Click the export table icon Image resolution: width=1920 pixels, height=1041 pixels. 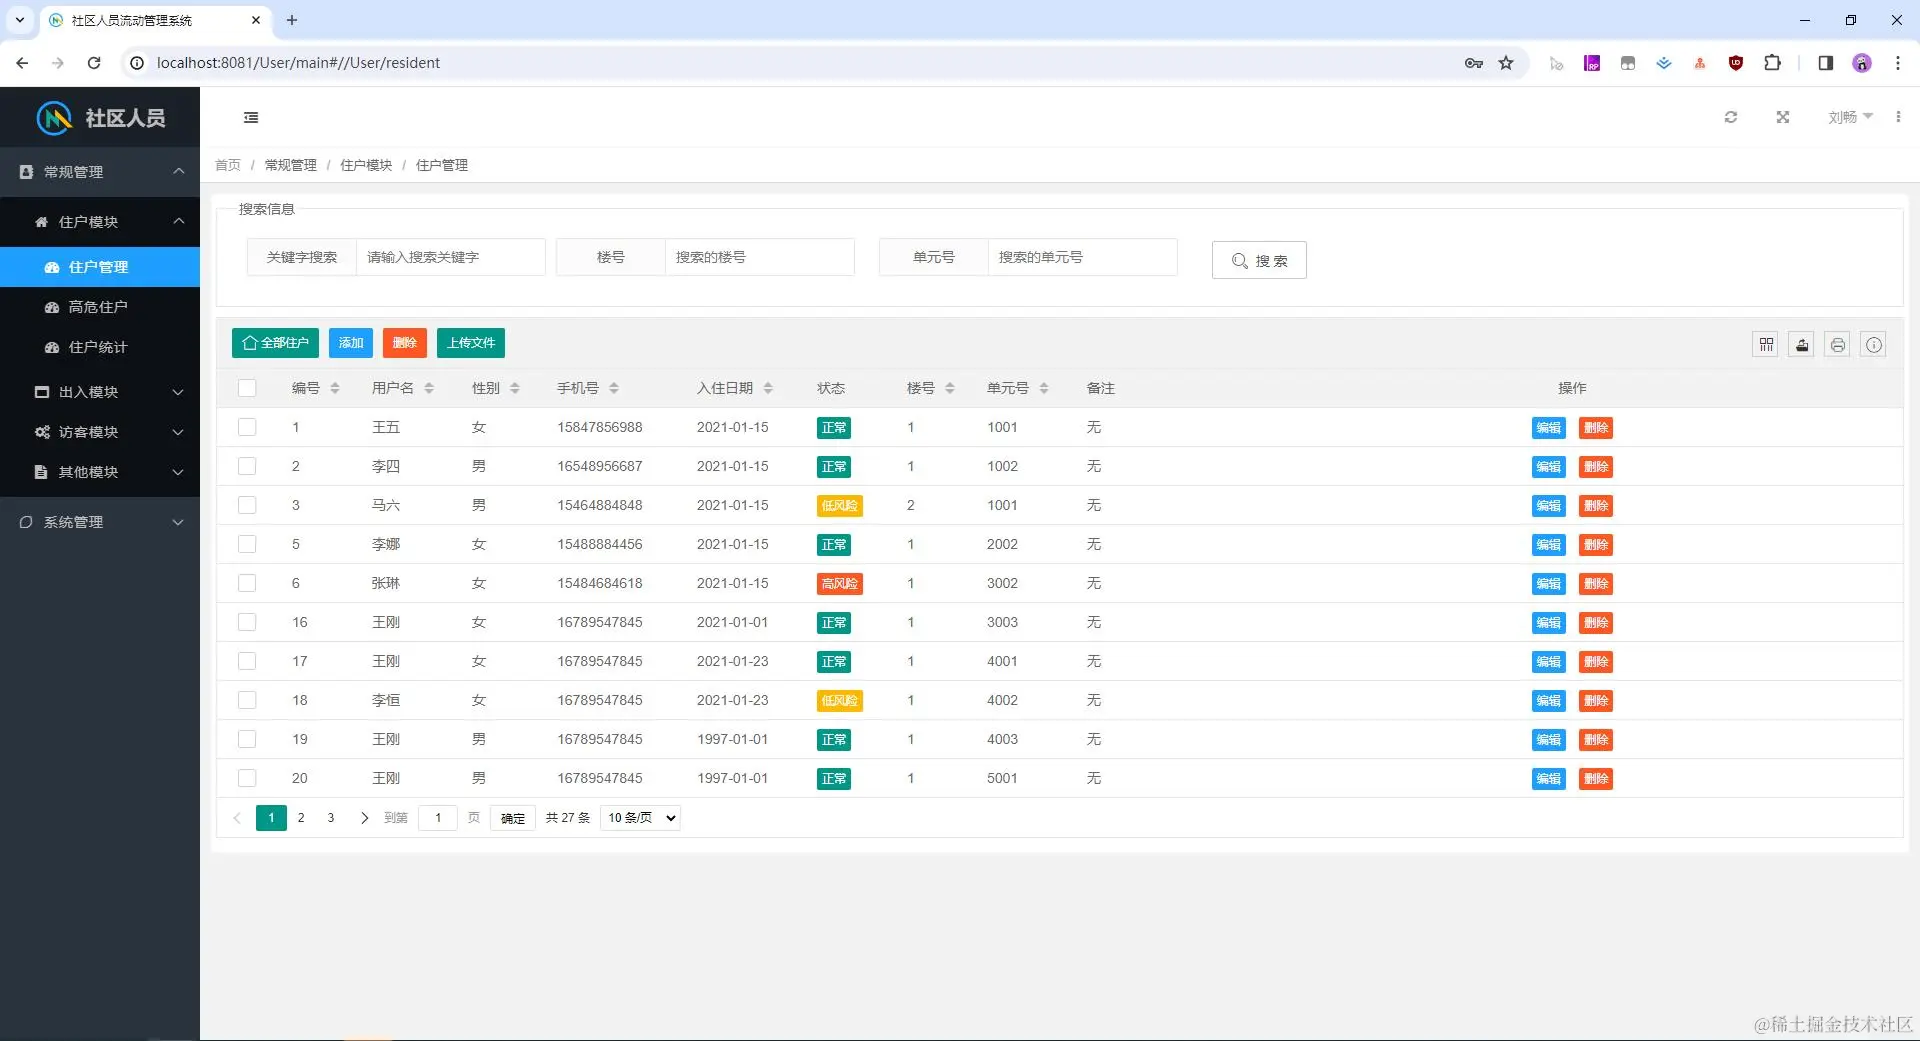pyautogui.click(x=1802, y=345)
